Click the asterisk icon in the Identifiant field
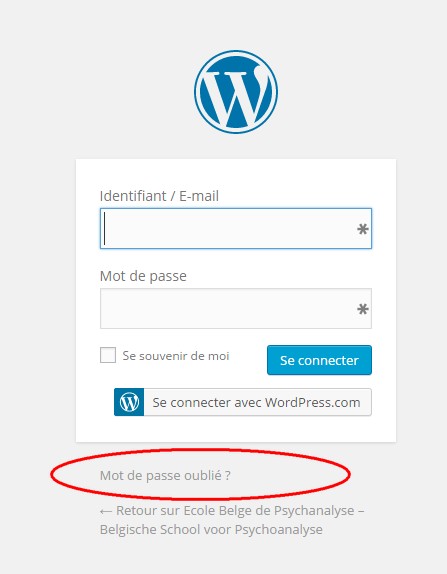This screenshot has width=447, height=574. point(362,230)
